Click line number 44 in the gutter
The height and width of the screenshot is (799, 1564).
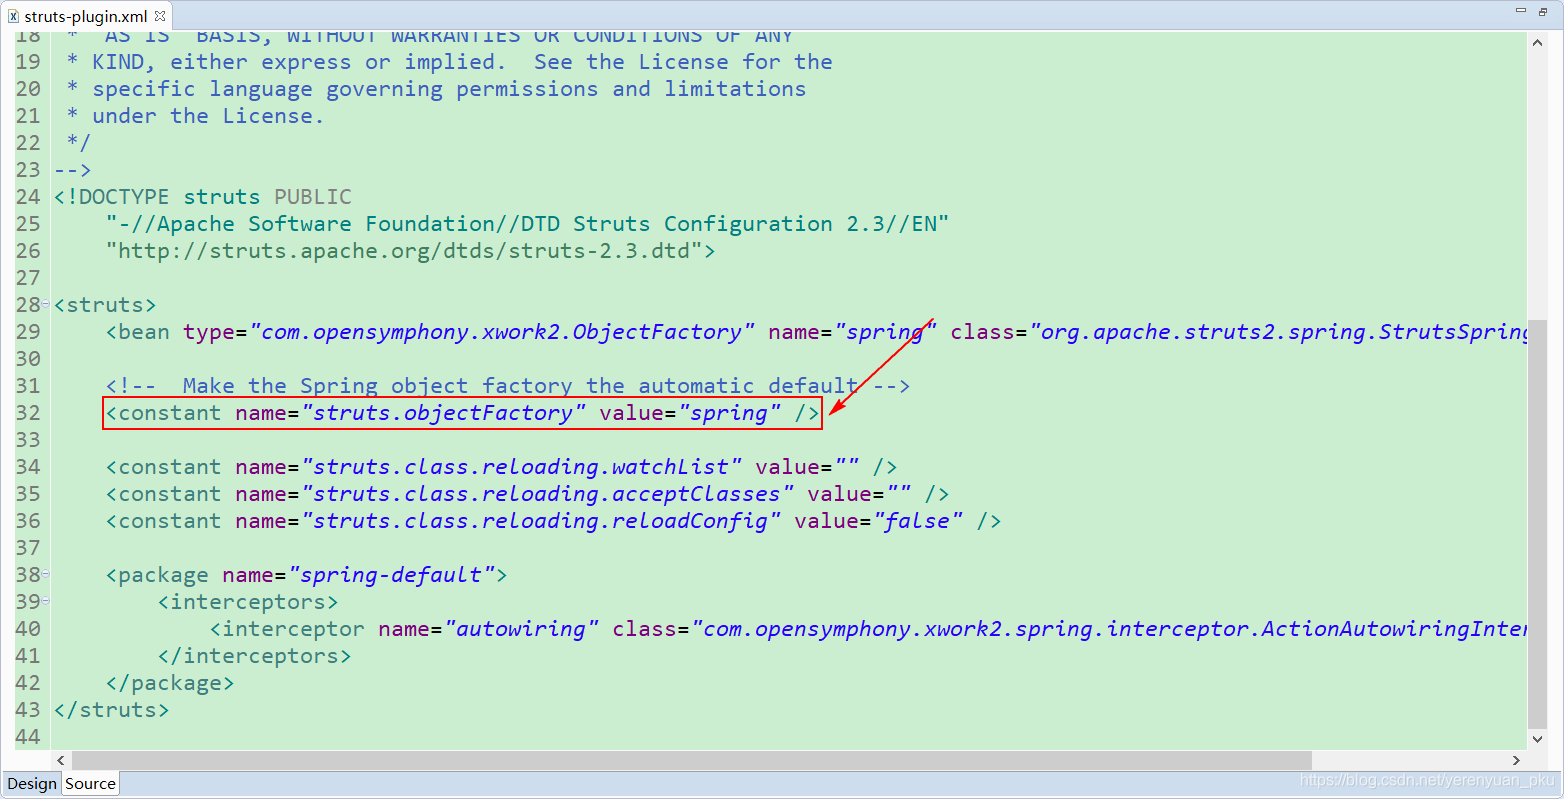[x=28, y=737]
